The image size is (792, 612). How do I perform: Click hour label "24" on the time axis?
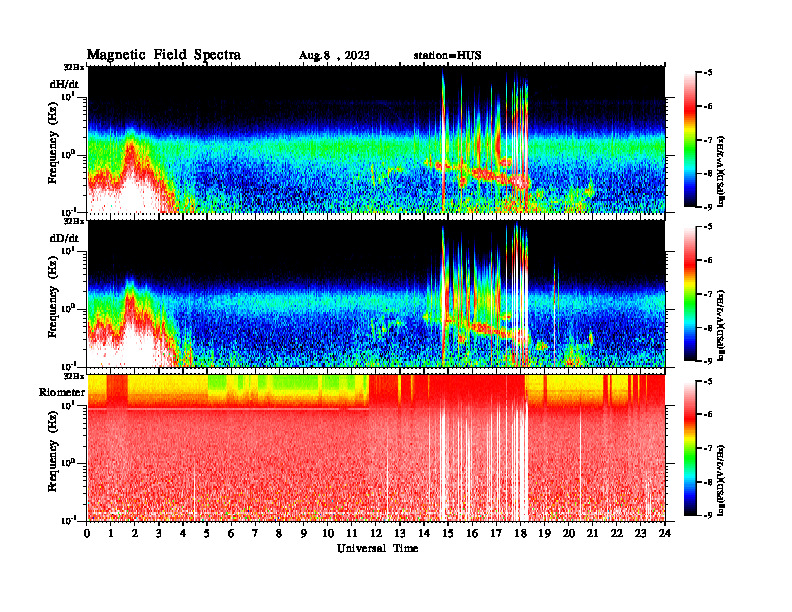click(x=665, y=533)
